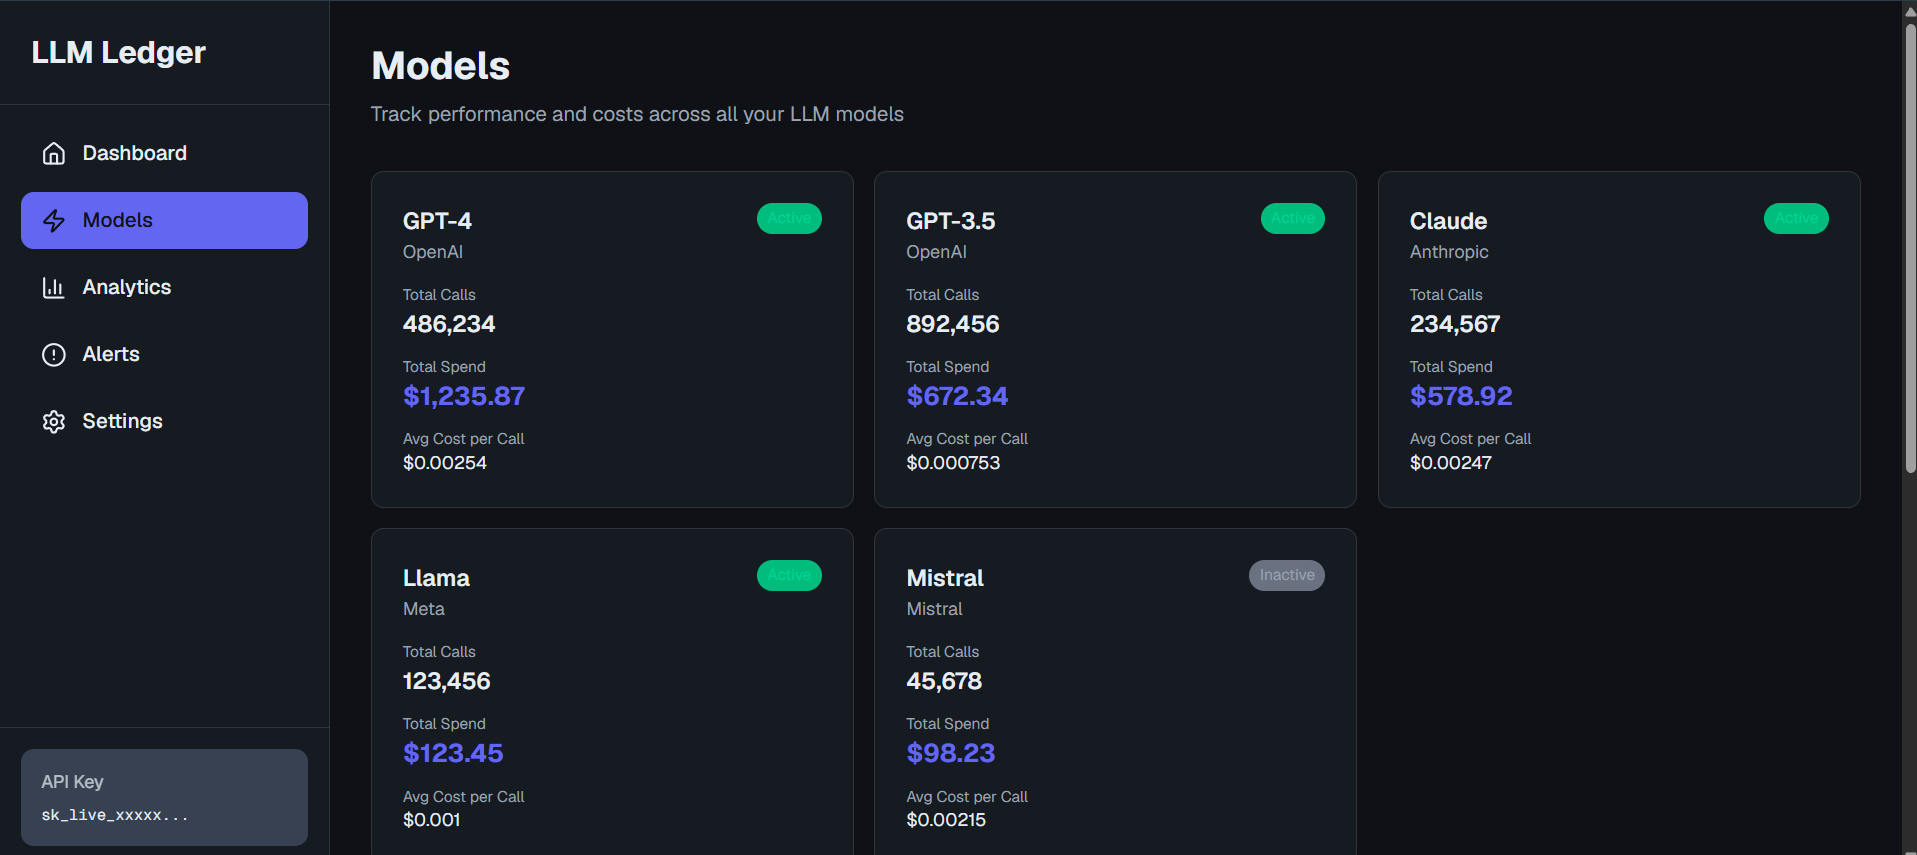The height and width of the screenshot is (855, 1917).
Task: Click the sk_live_xxxxx... key value
Action: click(115, 815)
